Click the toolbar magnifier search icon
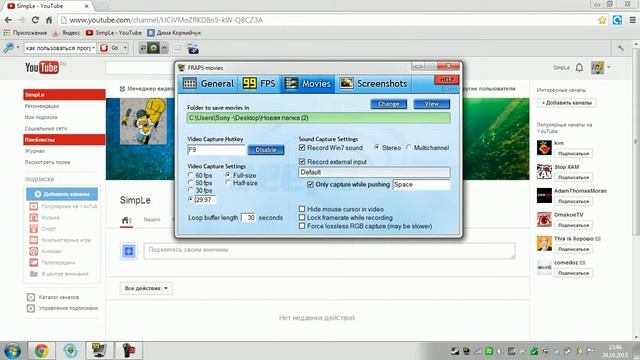The width and height of the screenshot is (640, 360). pos(8,48)
